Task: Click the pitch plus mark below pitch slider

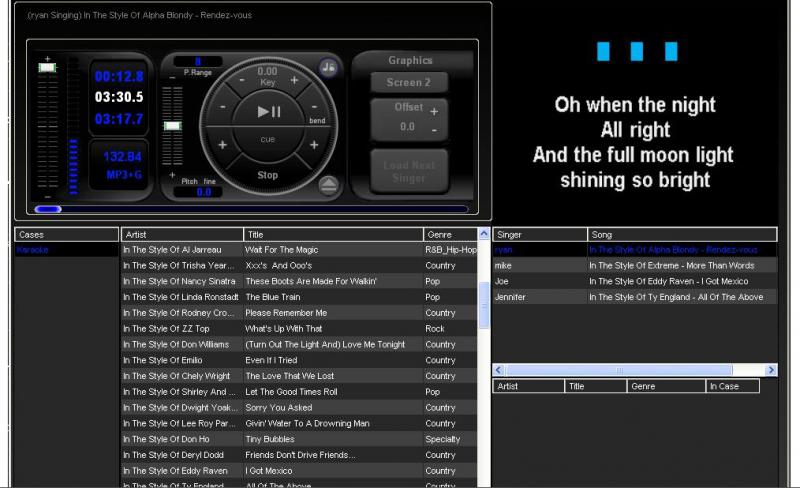Action: (x=172, y=175)
